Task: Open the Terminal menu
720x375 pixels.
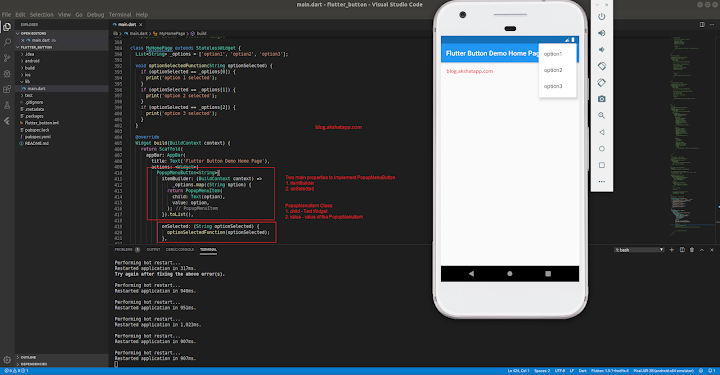Action: [x=120, y=15]
